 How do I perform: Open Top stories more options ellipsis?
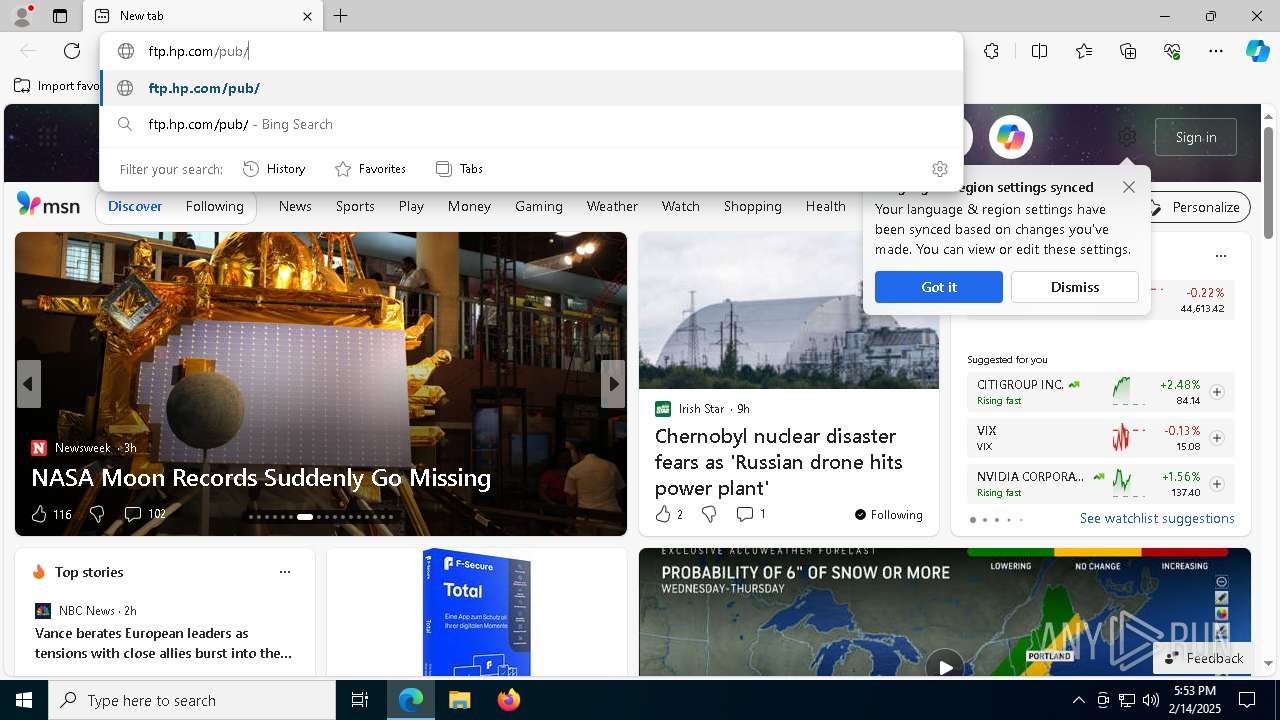click(285, 572)
